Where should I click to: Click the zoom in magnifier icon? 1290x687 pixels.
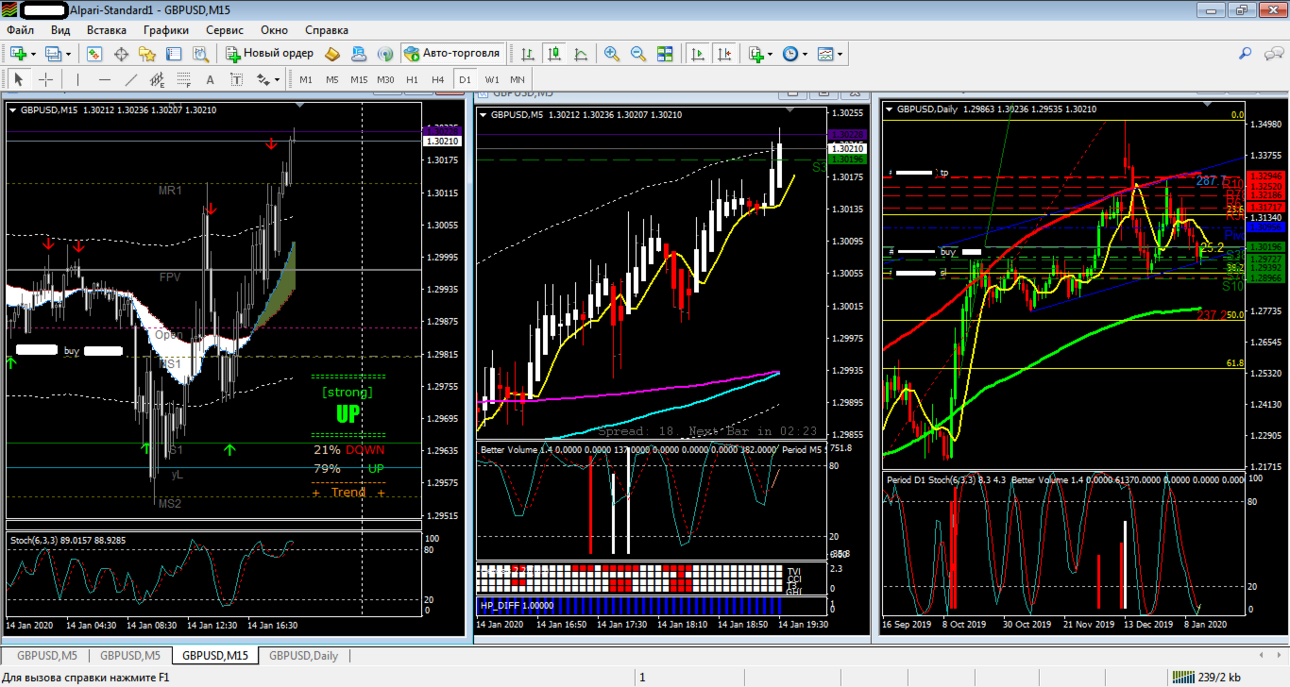pyautogui.click(x=611, y=54)
